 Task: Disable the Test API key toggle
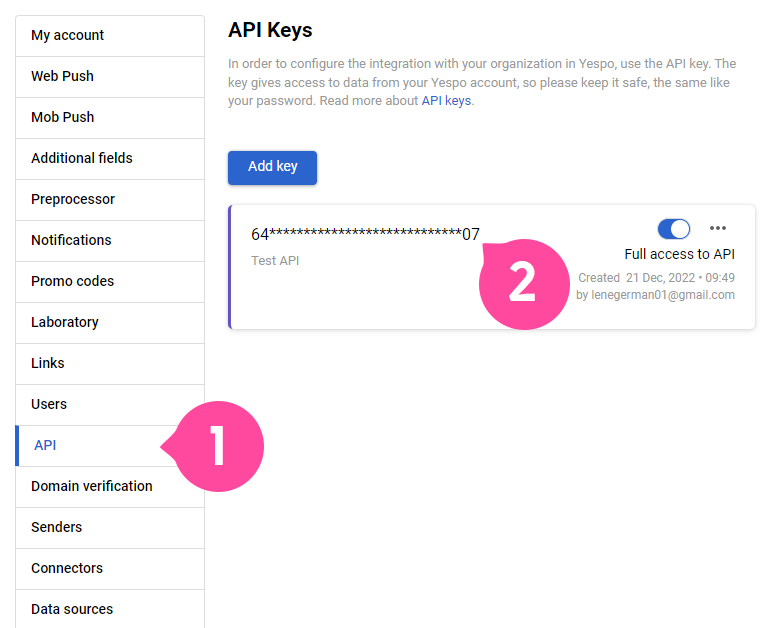pos(674,229)
